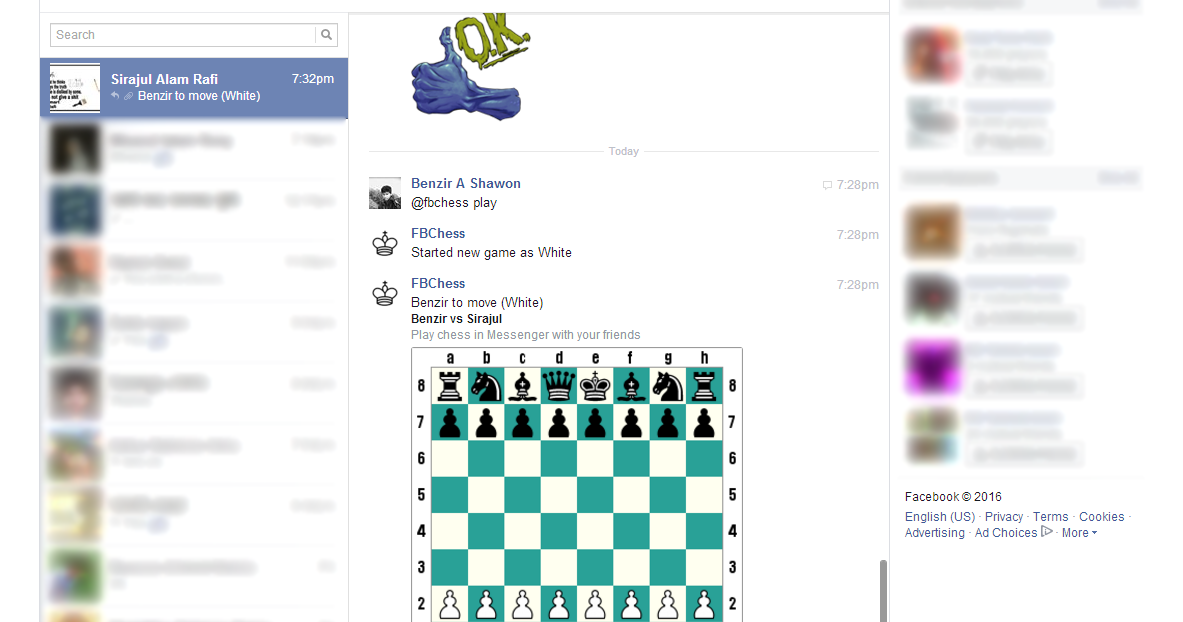Click 'Benzir vs Sirajul' game title
Screen dimensions: 1183x622
click(x=456, y=319)
